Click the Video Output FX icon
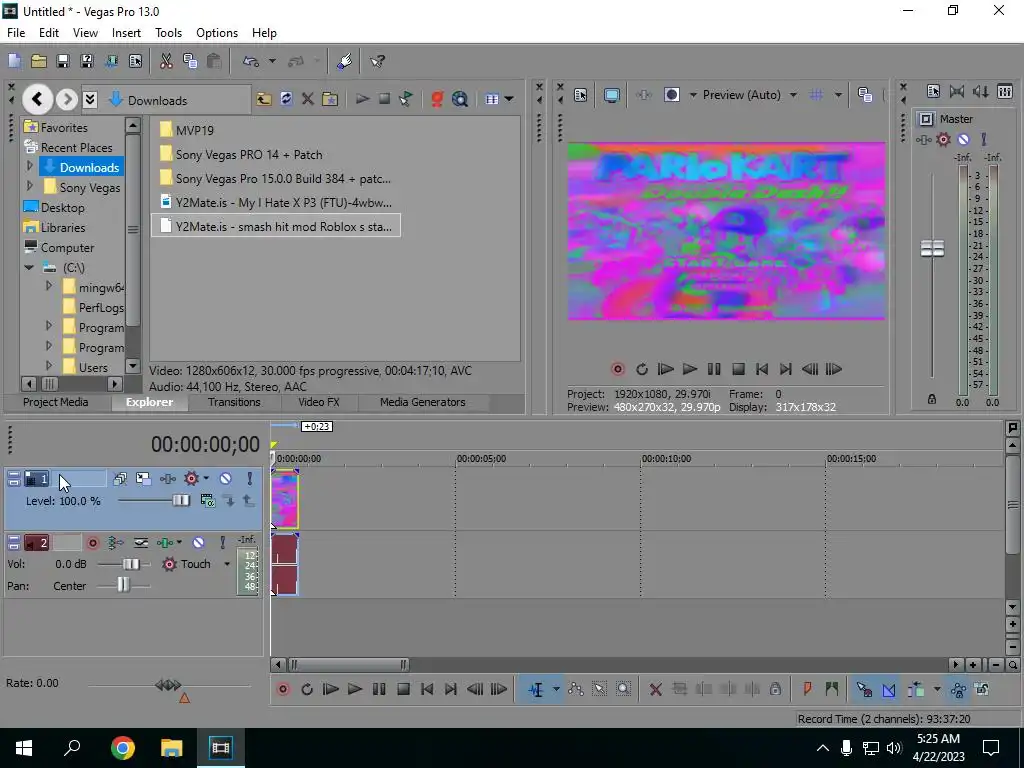Image resolution: width=1024 pixels, height=768 pixels. pyautogui.click(x=643, y=95)
